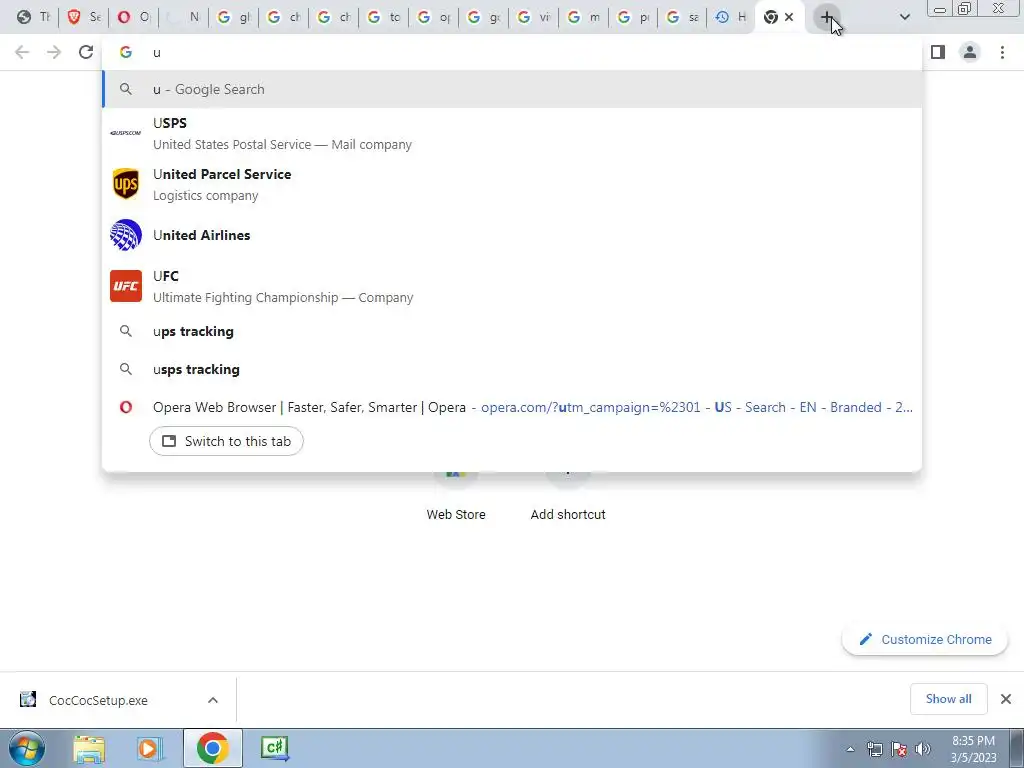The width and height of the screenshot is (1024, 768).
Task: Open a new tab with the plus button
Action: click(x=827, y=17)
